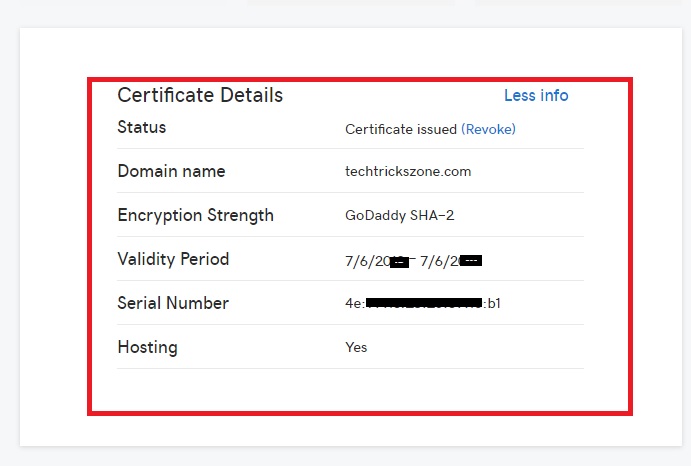Click the blacked-out serial number section

(x=425, y=304)
